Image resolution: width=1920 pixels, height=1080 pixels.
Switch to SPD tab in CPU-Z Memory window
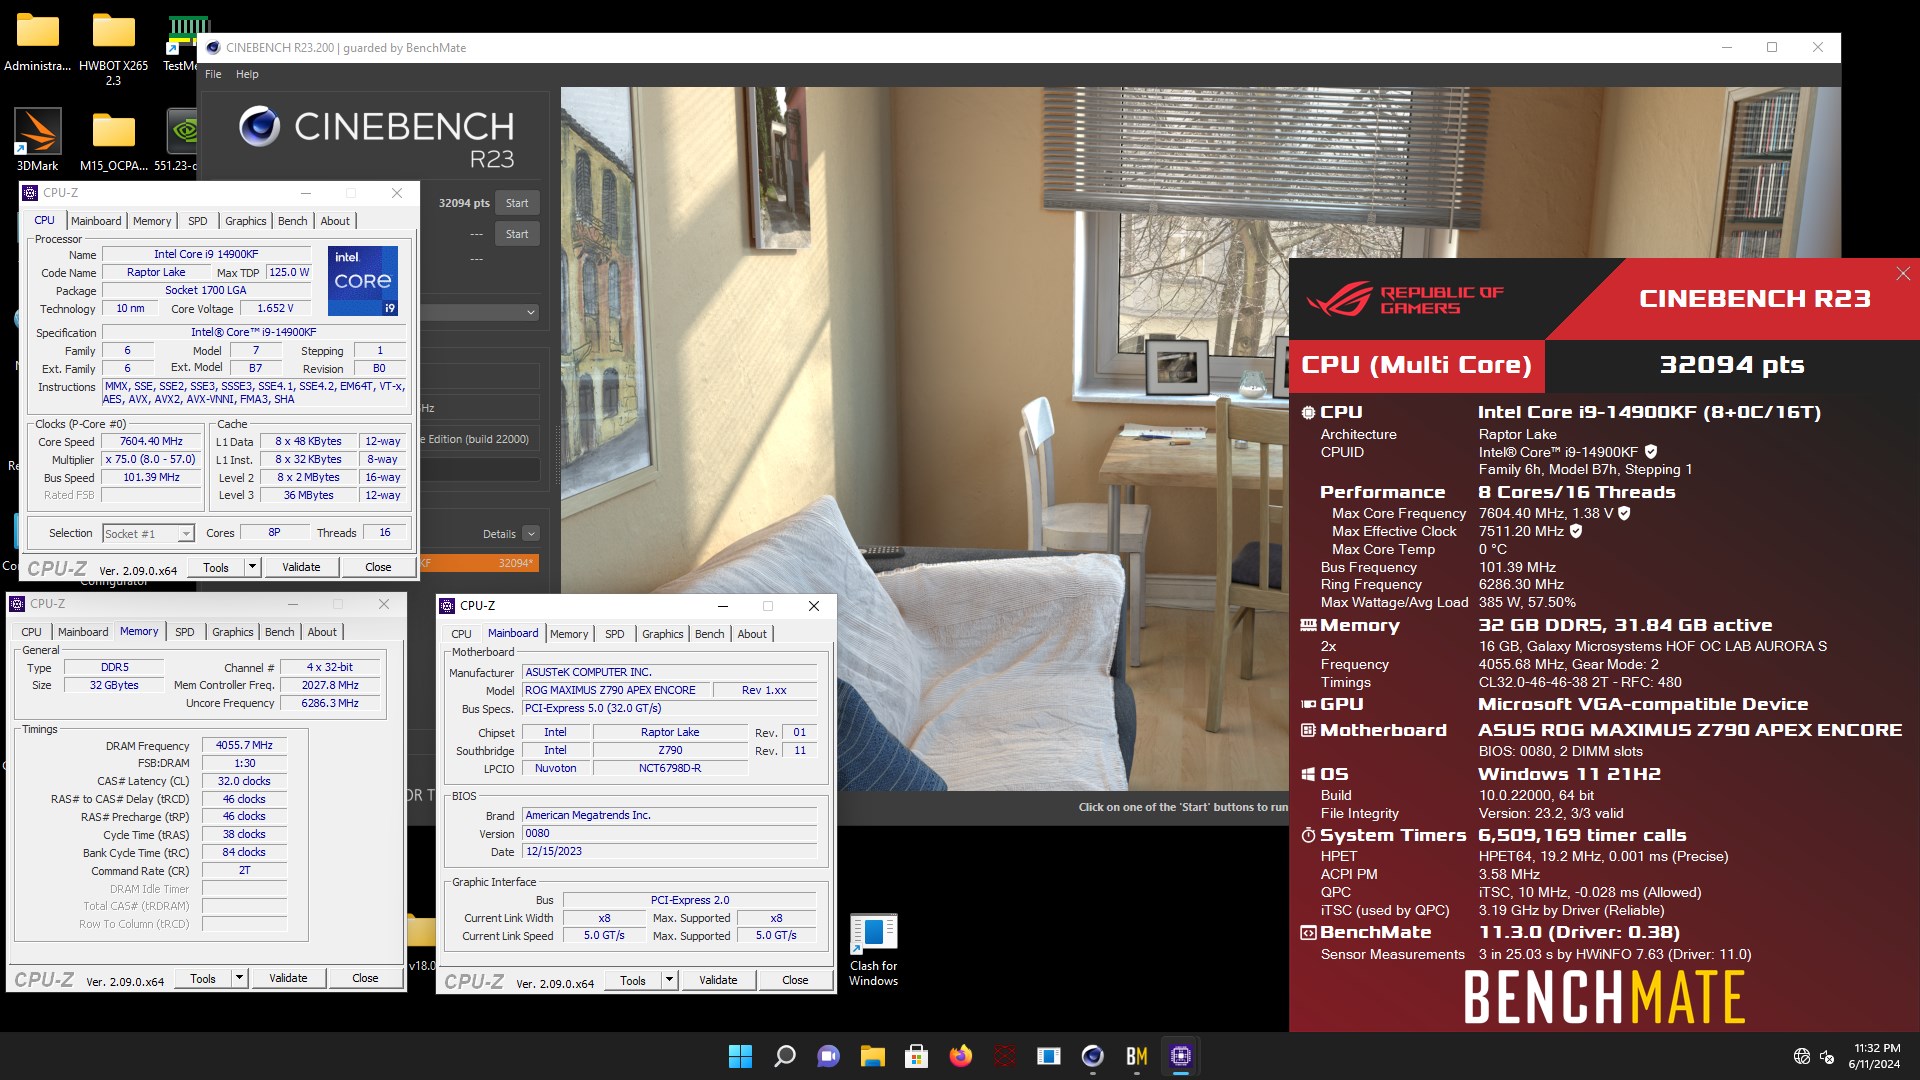[185, 632]
